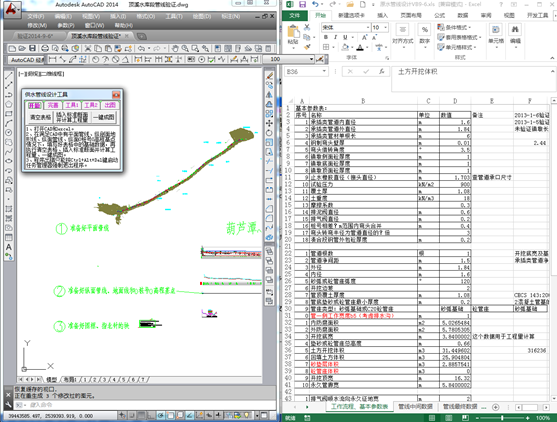
Task: Open the Excel green File tab
Action: [x=294, y=15]
